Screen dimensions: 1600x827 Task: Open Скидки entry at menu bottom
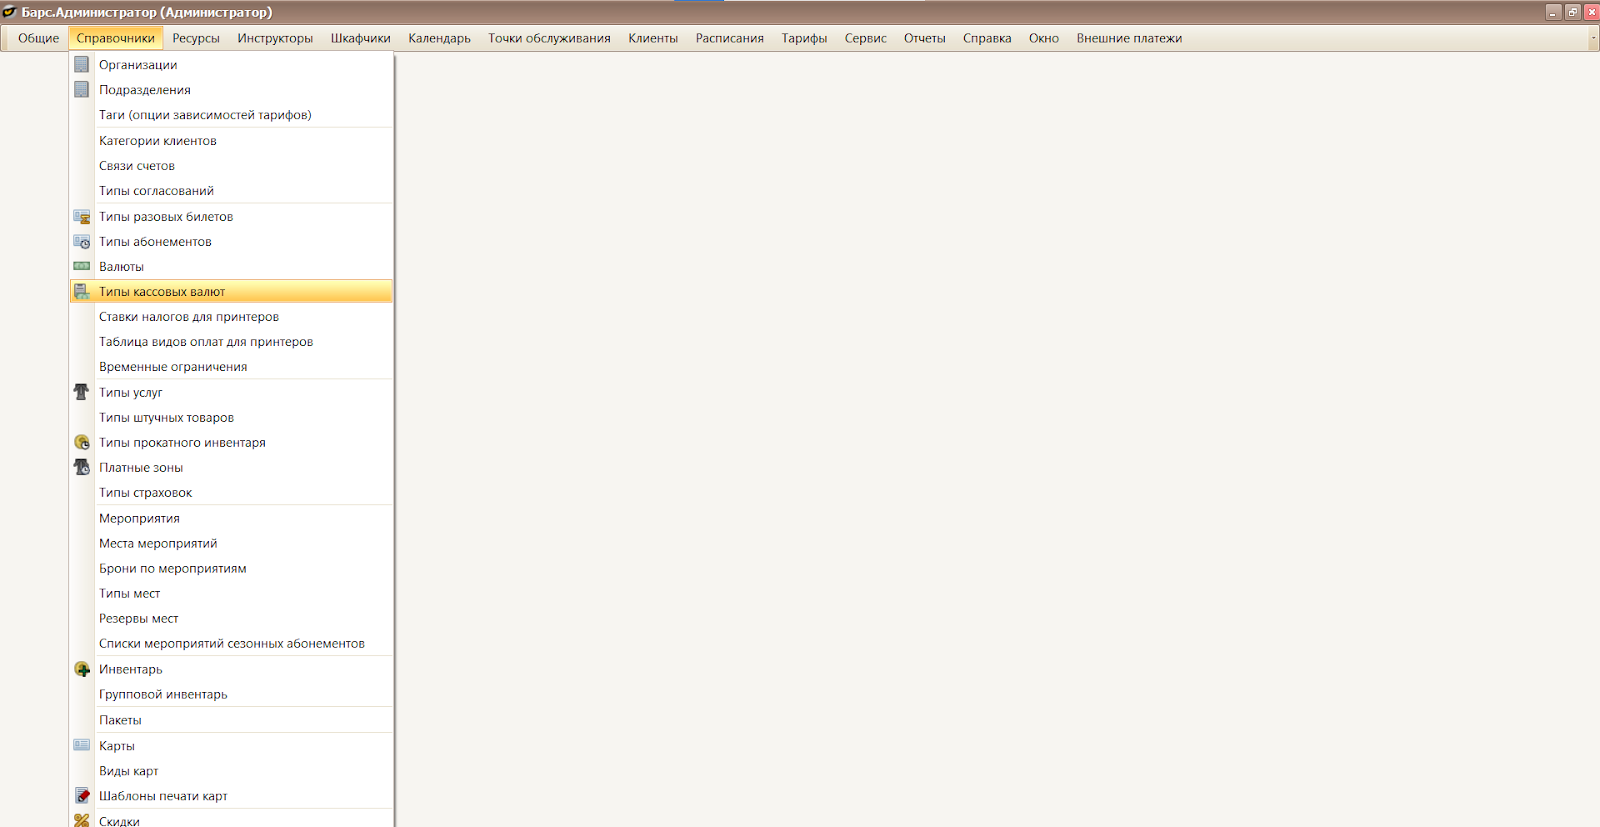231,820
